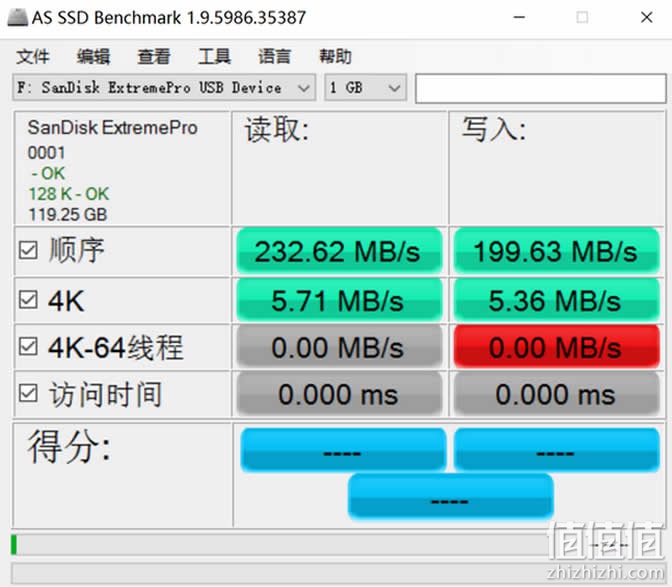Click the SanDisk ExtremePro device name text
The image size is (672, 587).
[x=113, y=128]
